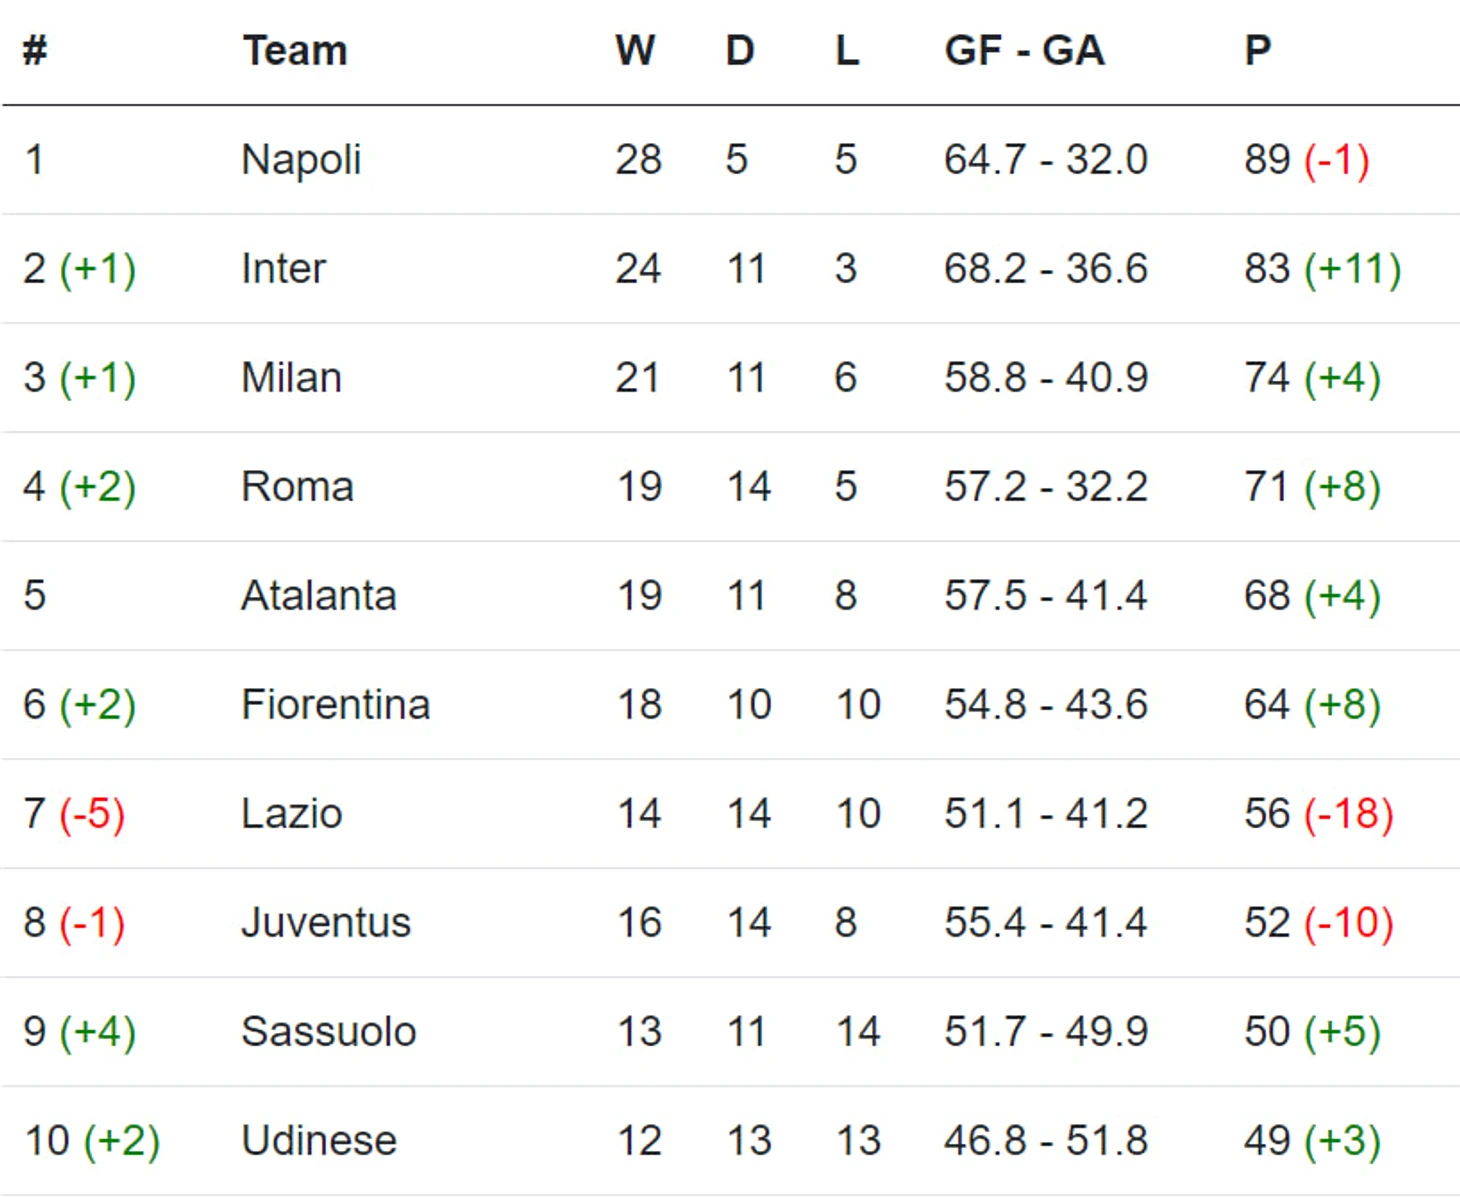Open Atalanta team entry

pyautogui.click(x=319, y=596)
